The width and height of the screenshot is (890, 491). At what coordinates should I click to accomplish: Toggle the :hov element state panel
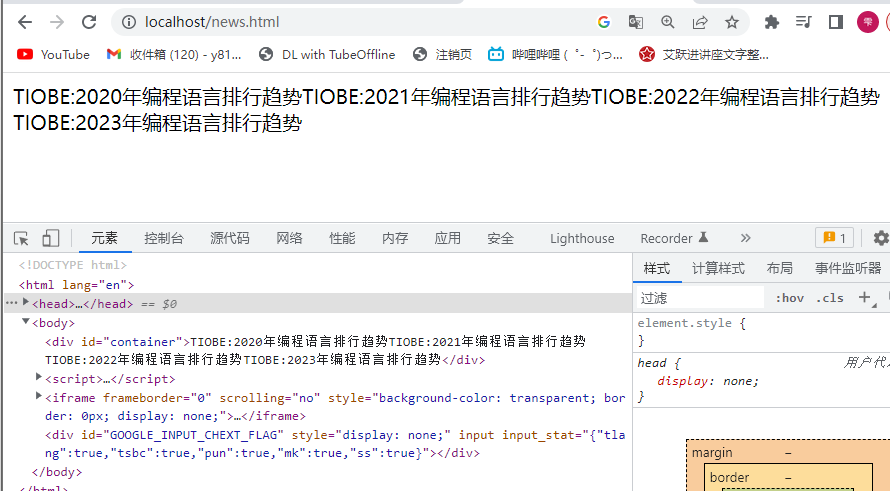coord(789,298)
